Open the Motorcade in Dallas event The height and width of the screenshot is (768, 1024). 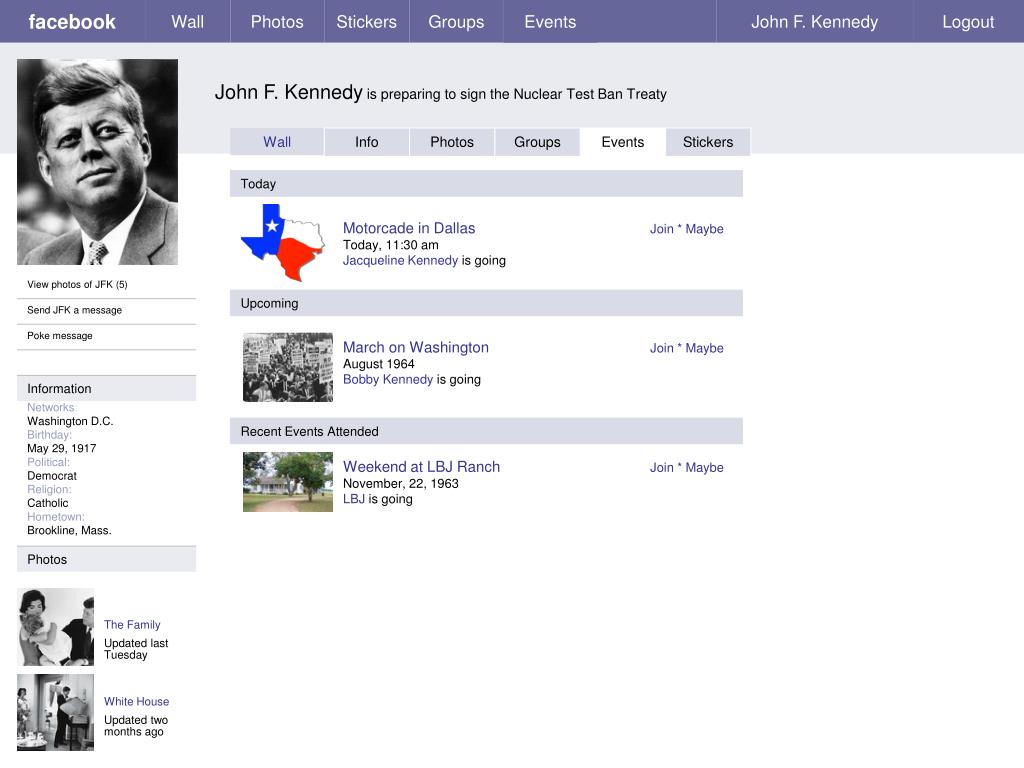(x=409, y=228)
